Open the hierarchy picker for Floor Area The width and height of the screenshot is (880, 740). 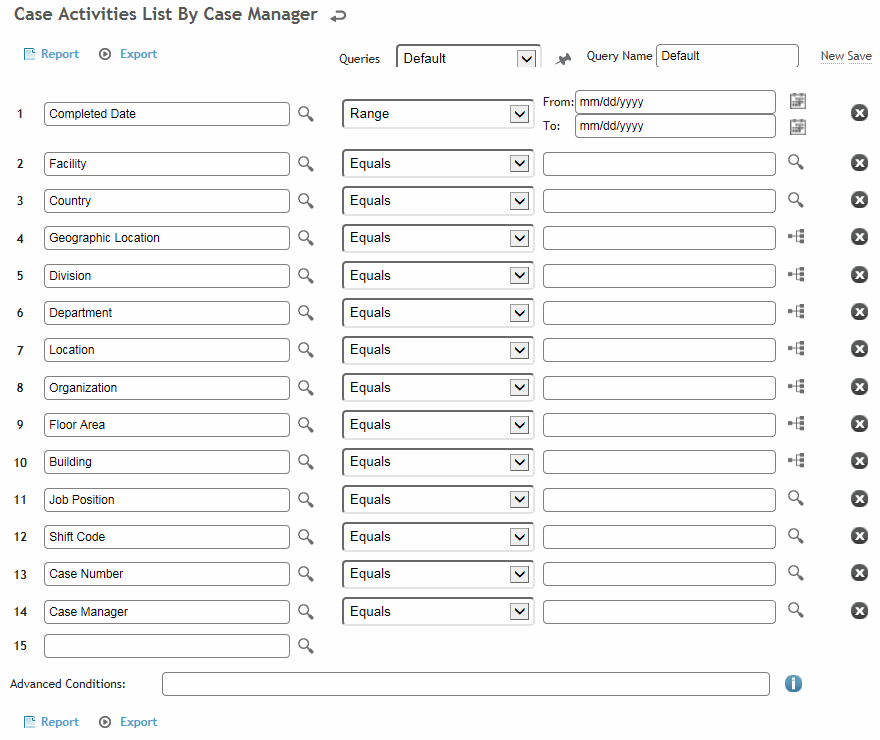[796, 423]
